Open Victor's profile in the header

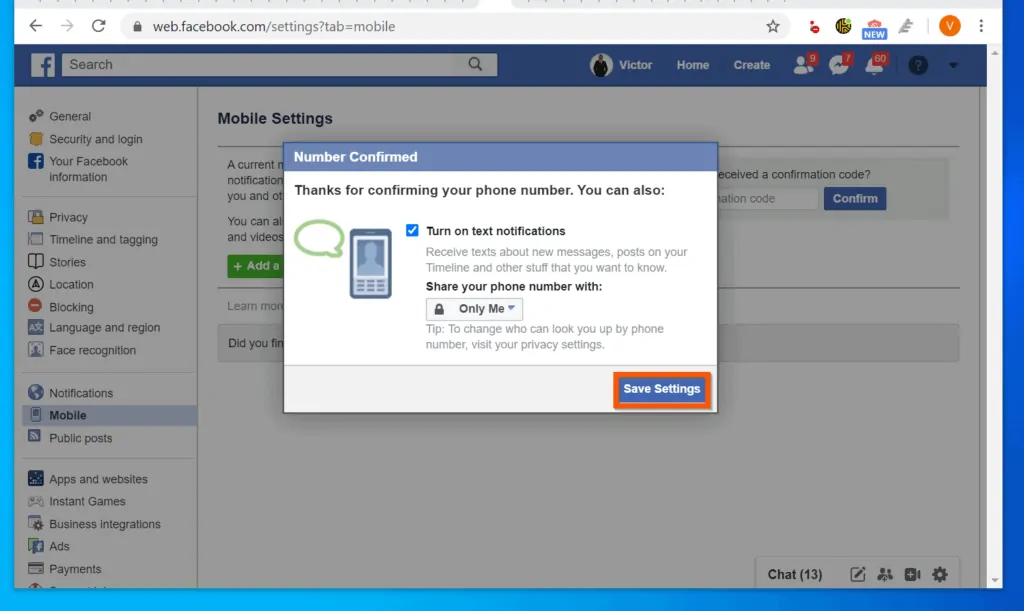tap(621, 65)
